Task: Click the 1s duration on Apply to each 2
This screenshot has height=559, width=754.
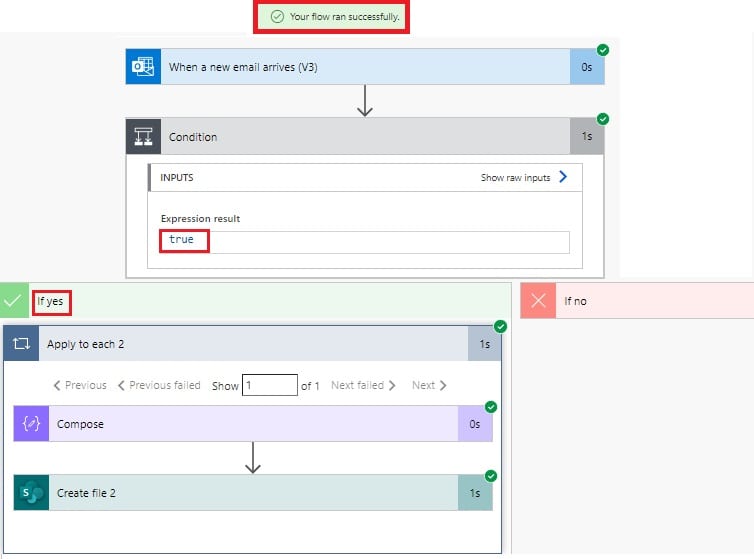Action: (485, 344)
